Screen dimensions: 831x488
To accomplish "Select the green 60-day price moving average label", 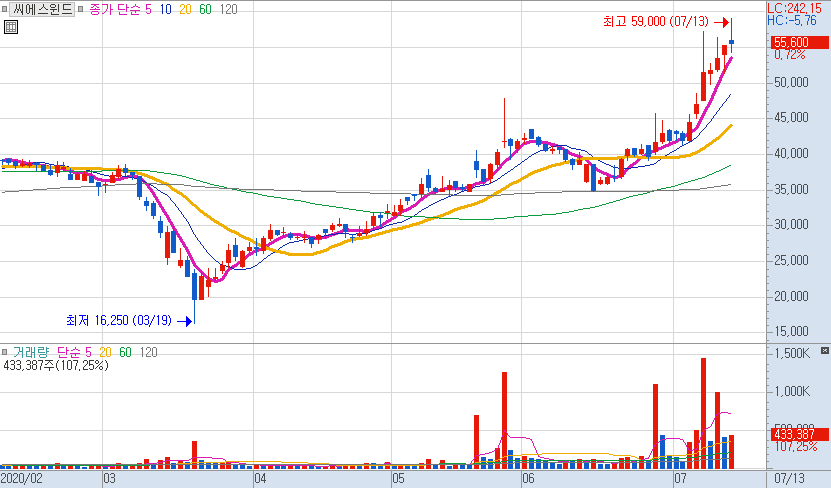I will coord(205,9).
